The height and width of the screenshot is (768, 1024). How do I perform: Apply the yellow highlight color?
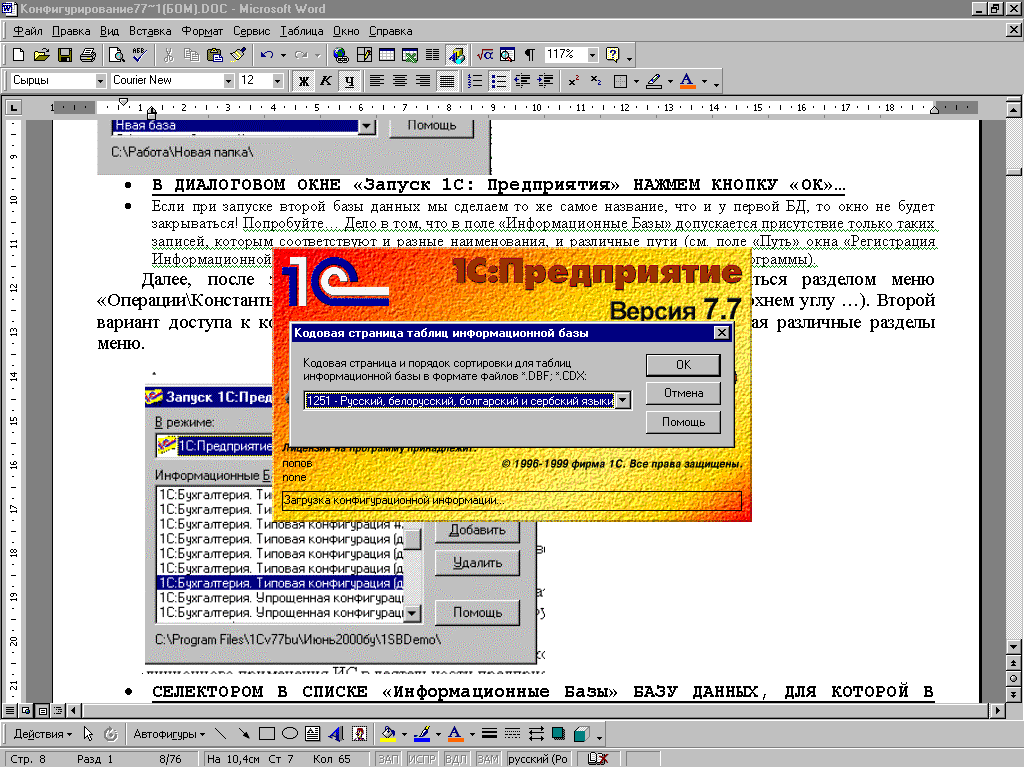pyautogui.click(x=654, y=81)
